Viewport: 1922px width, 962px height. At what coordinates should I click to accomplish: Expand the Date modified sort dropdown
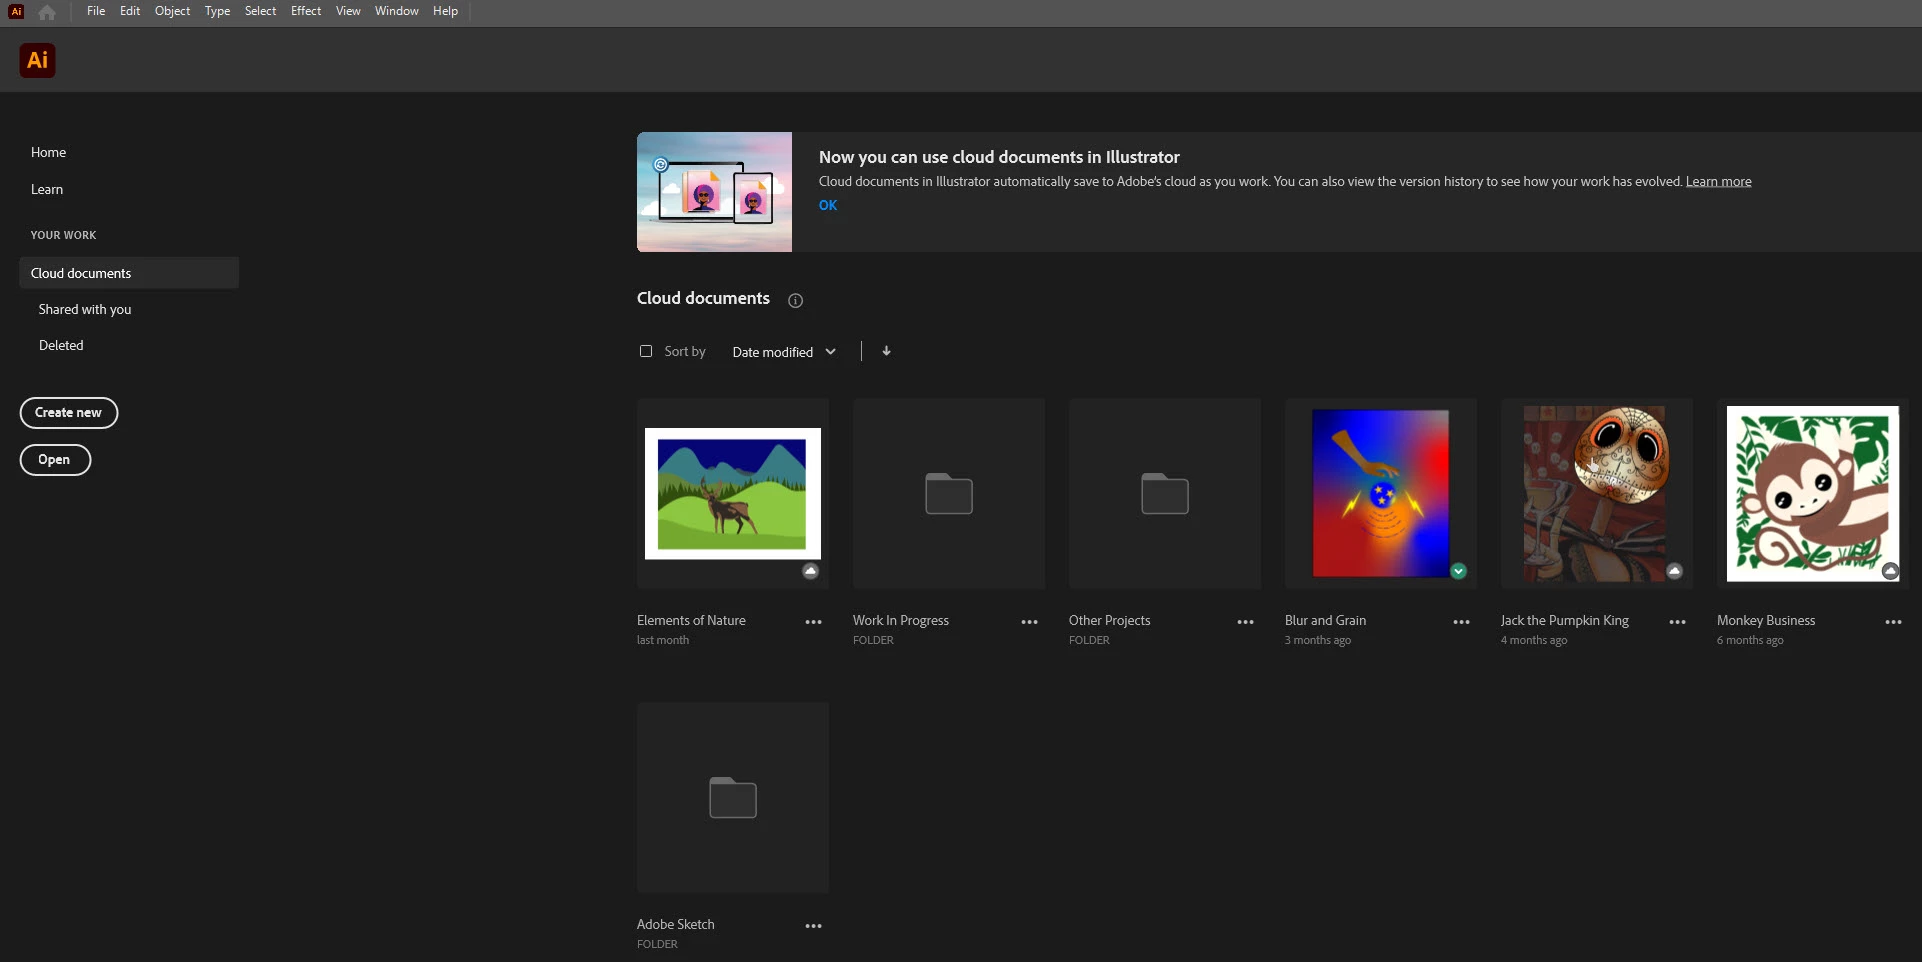784,352
